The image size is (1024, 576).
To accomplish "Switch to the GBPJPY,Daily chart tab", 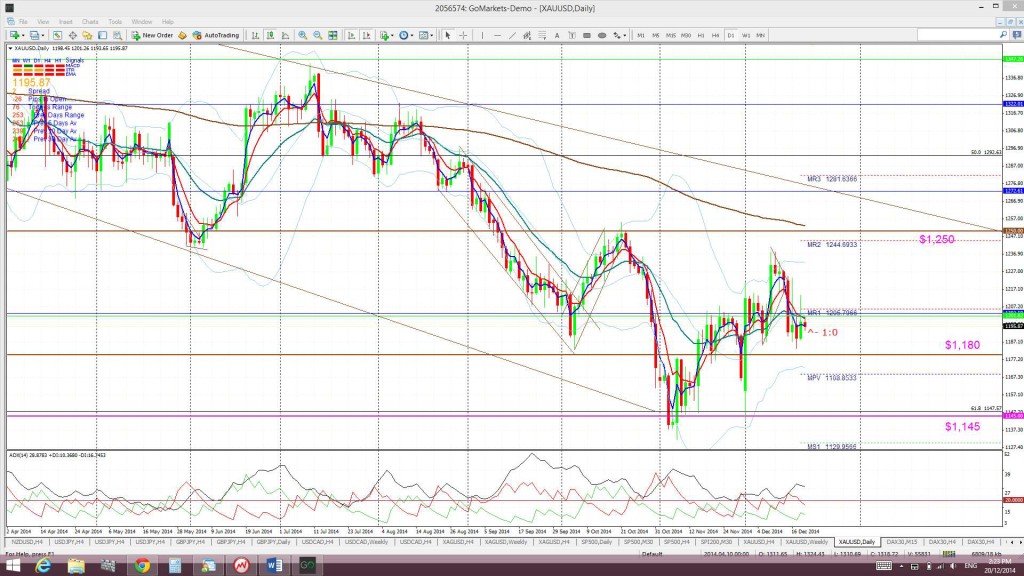I will coord(273,542).
